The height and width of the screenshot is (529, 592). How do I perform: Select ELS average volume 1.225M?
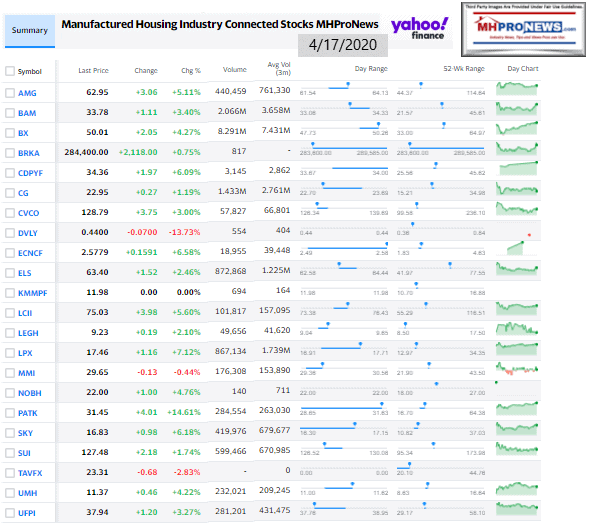pyautogui.click(x=276, y=270)
